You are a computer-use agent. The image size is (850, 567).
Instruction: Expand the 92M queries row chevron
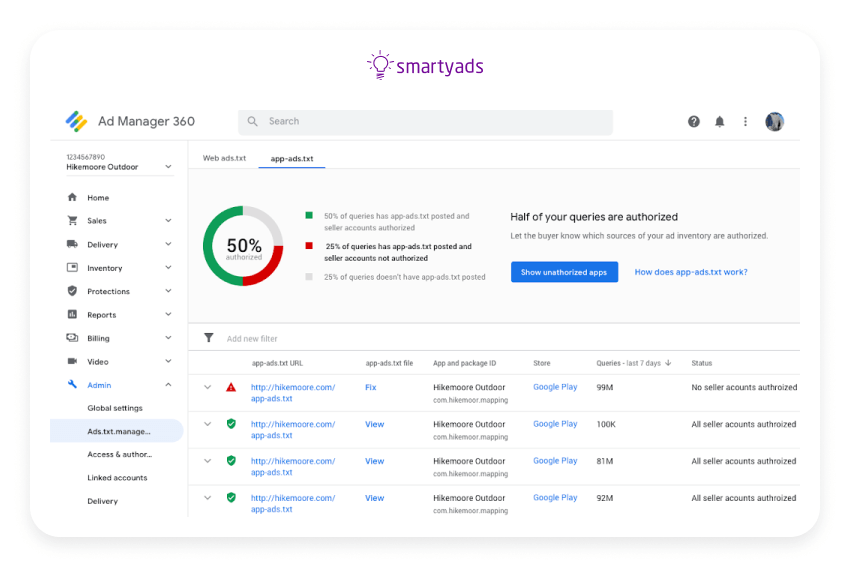pyautogui.click(x=207, y=498)
